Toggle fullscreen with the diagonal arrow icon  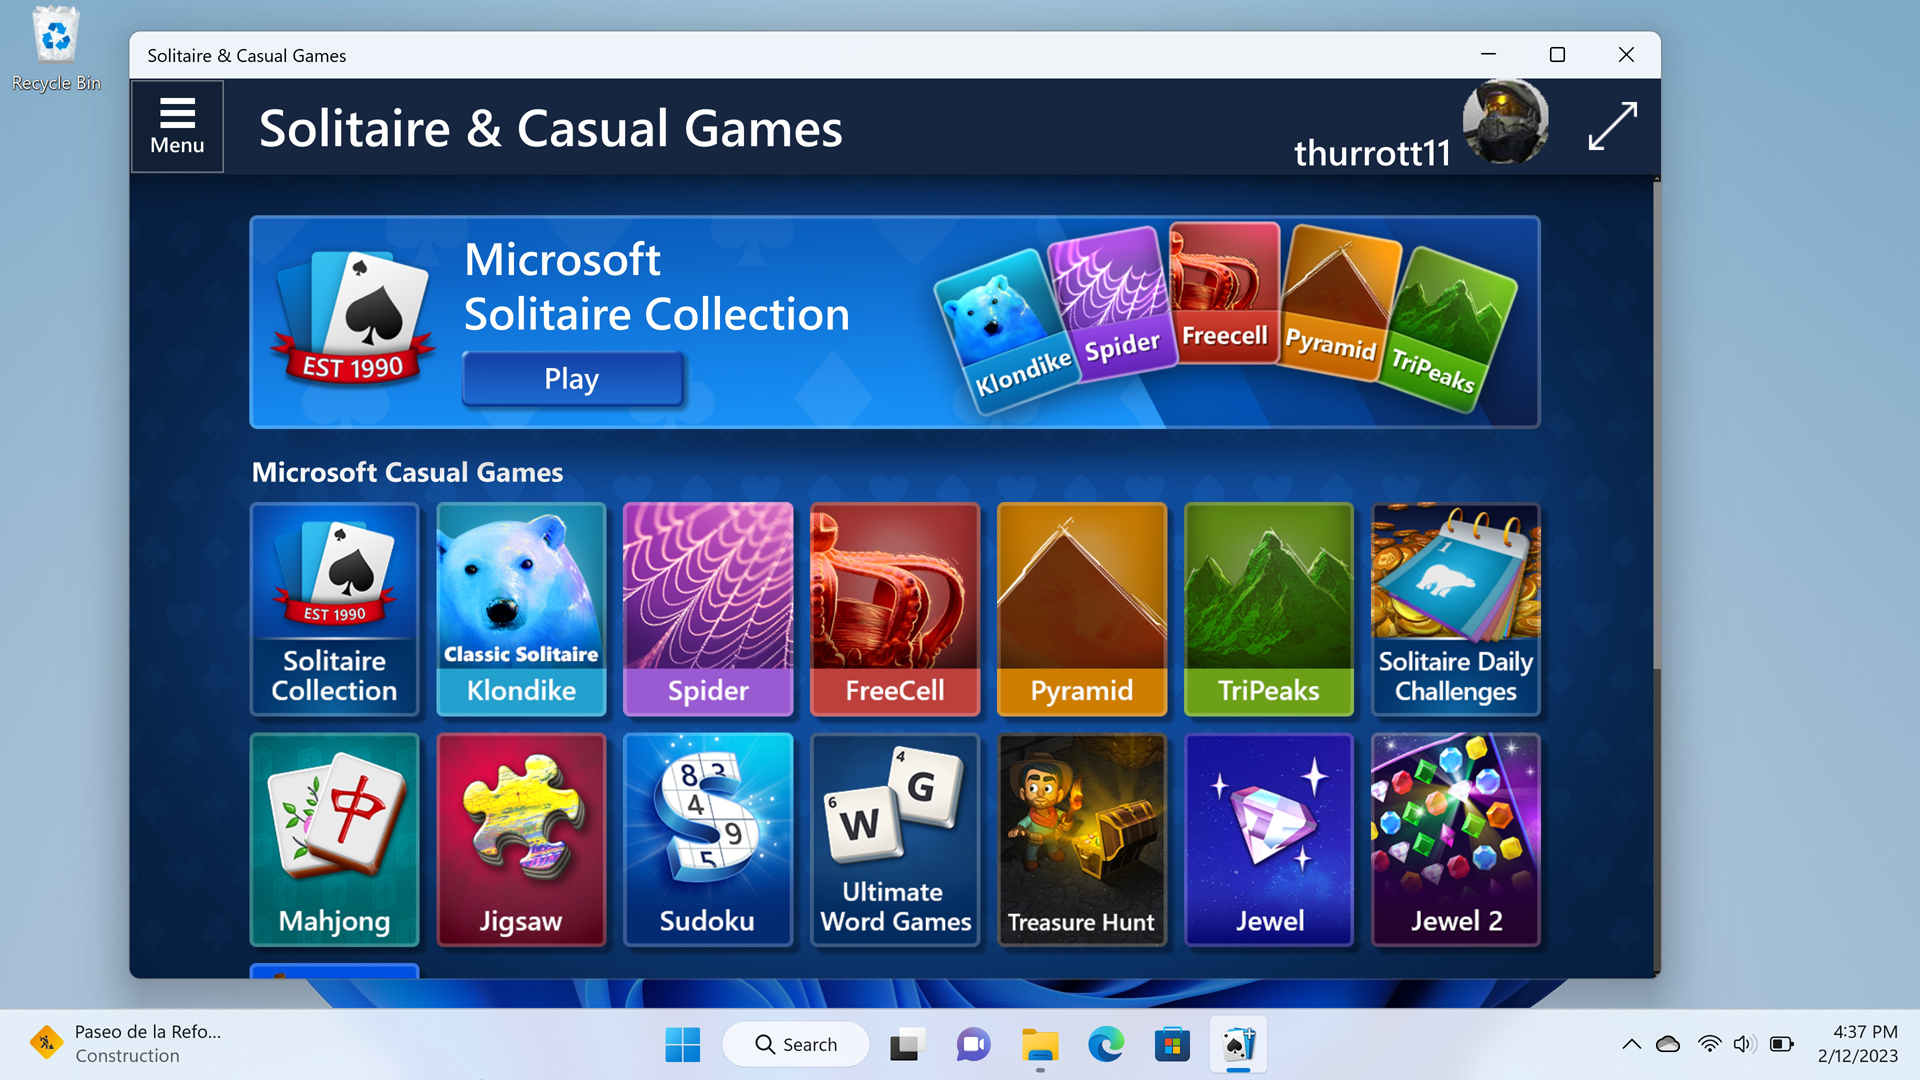point(1612,126)
